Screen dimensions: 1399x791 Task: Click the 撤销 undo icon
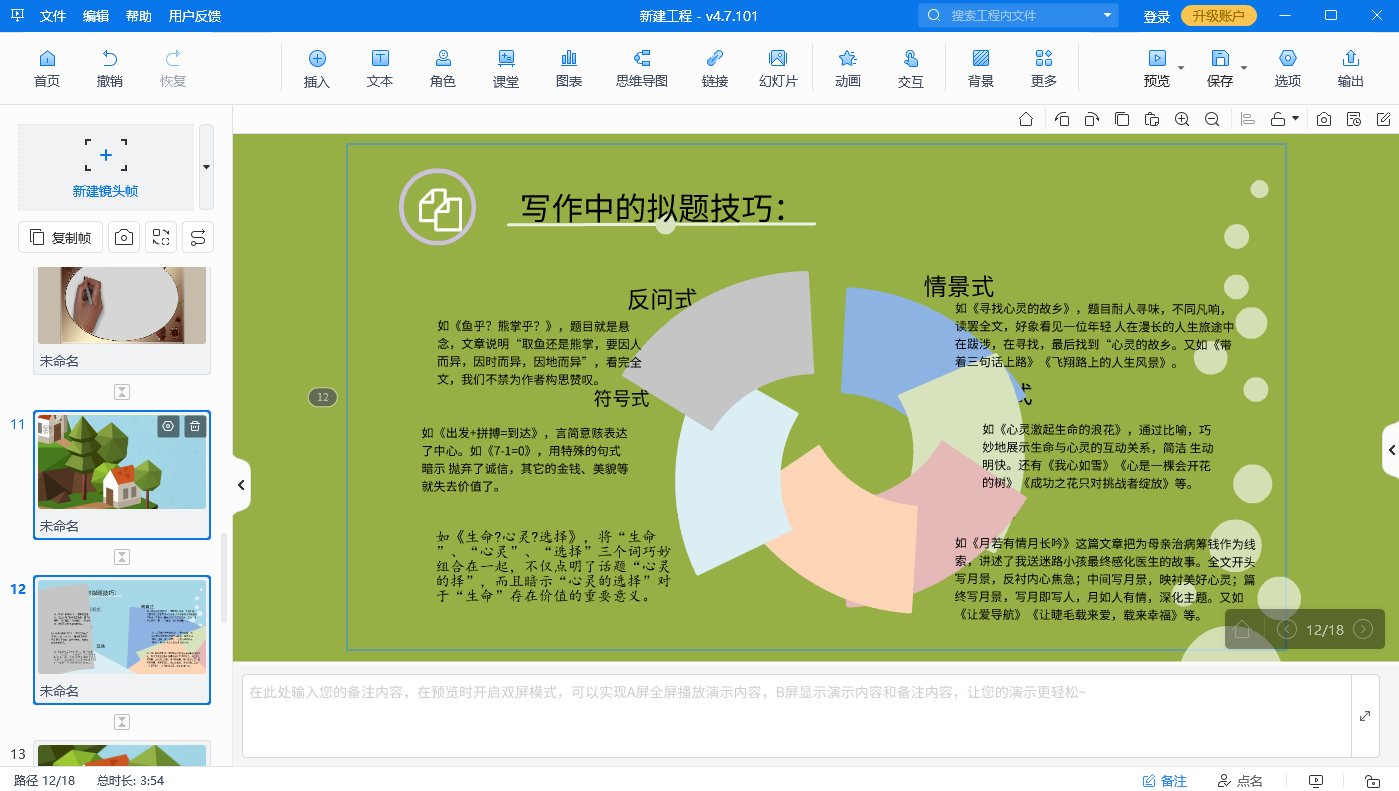point(110,68)
